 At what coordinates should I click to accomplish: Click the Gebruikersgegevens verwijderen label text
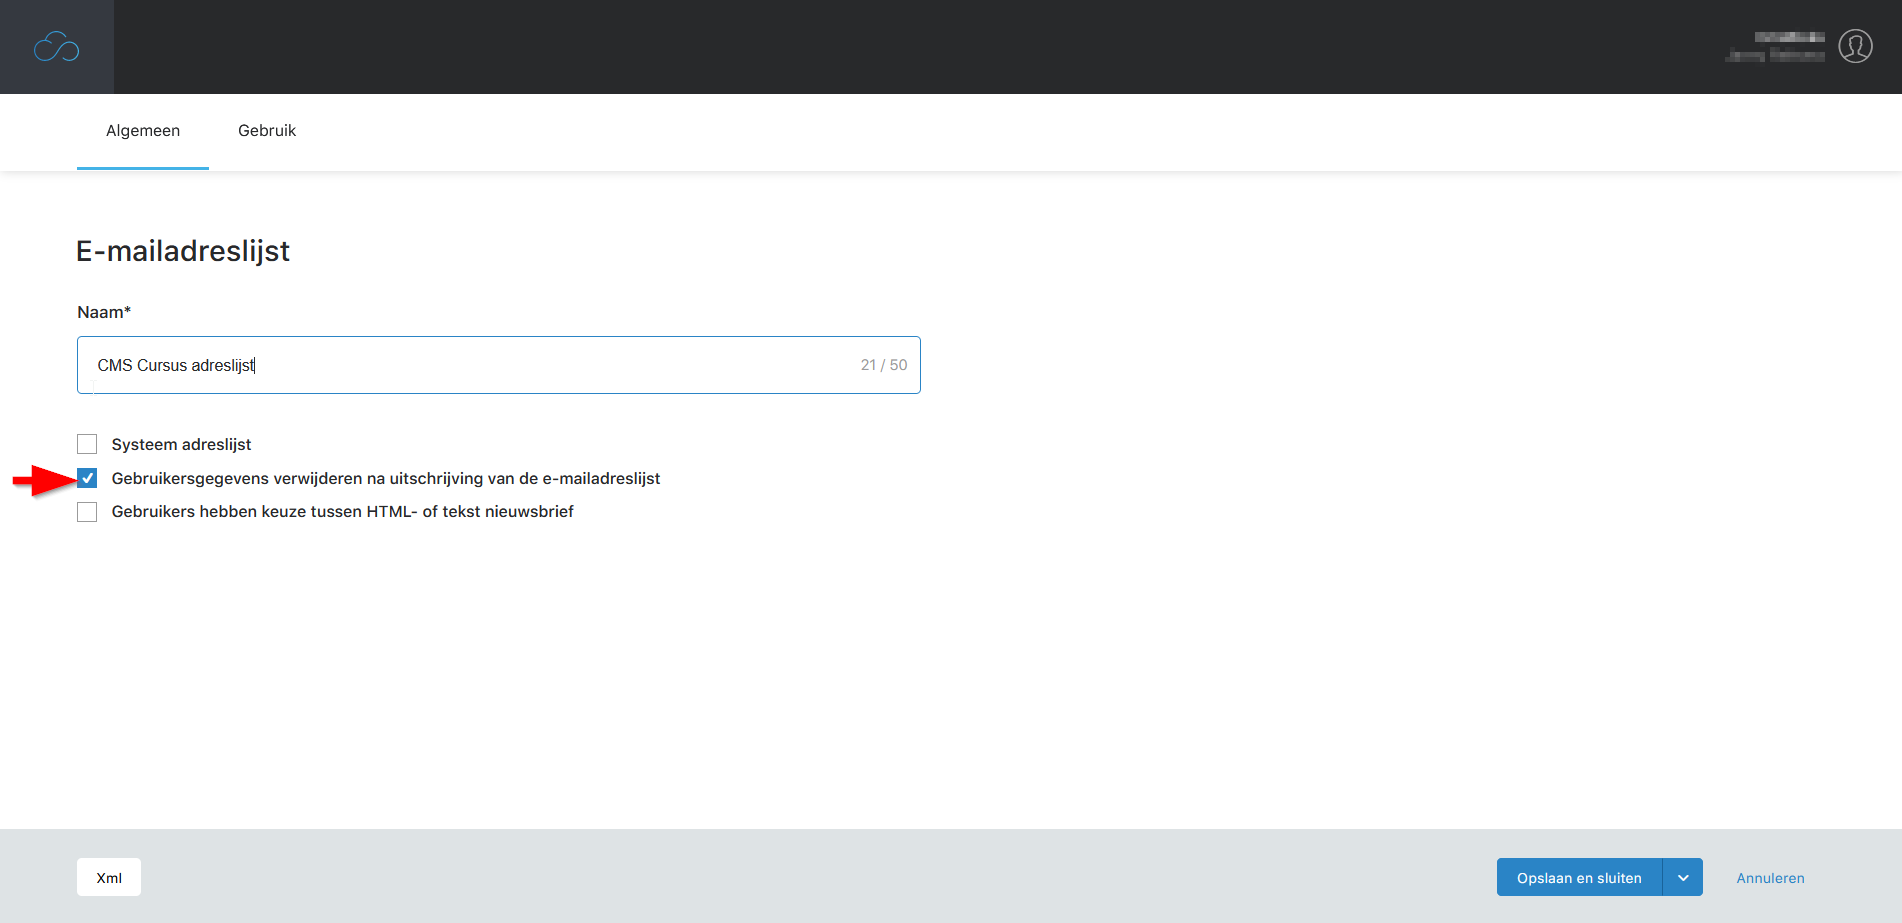(x=386, y=478)
